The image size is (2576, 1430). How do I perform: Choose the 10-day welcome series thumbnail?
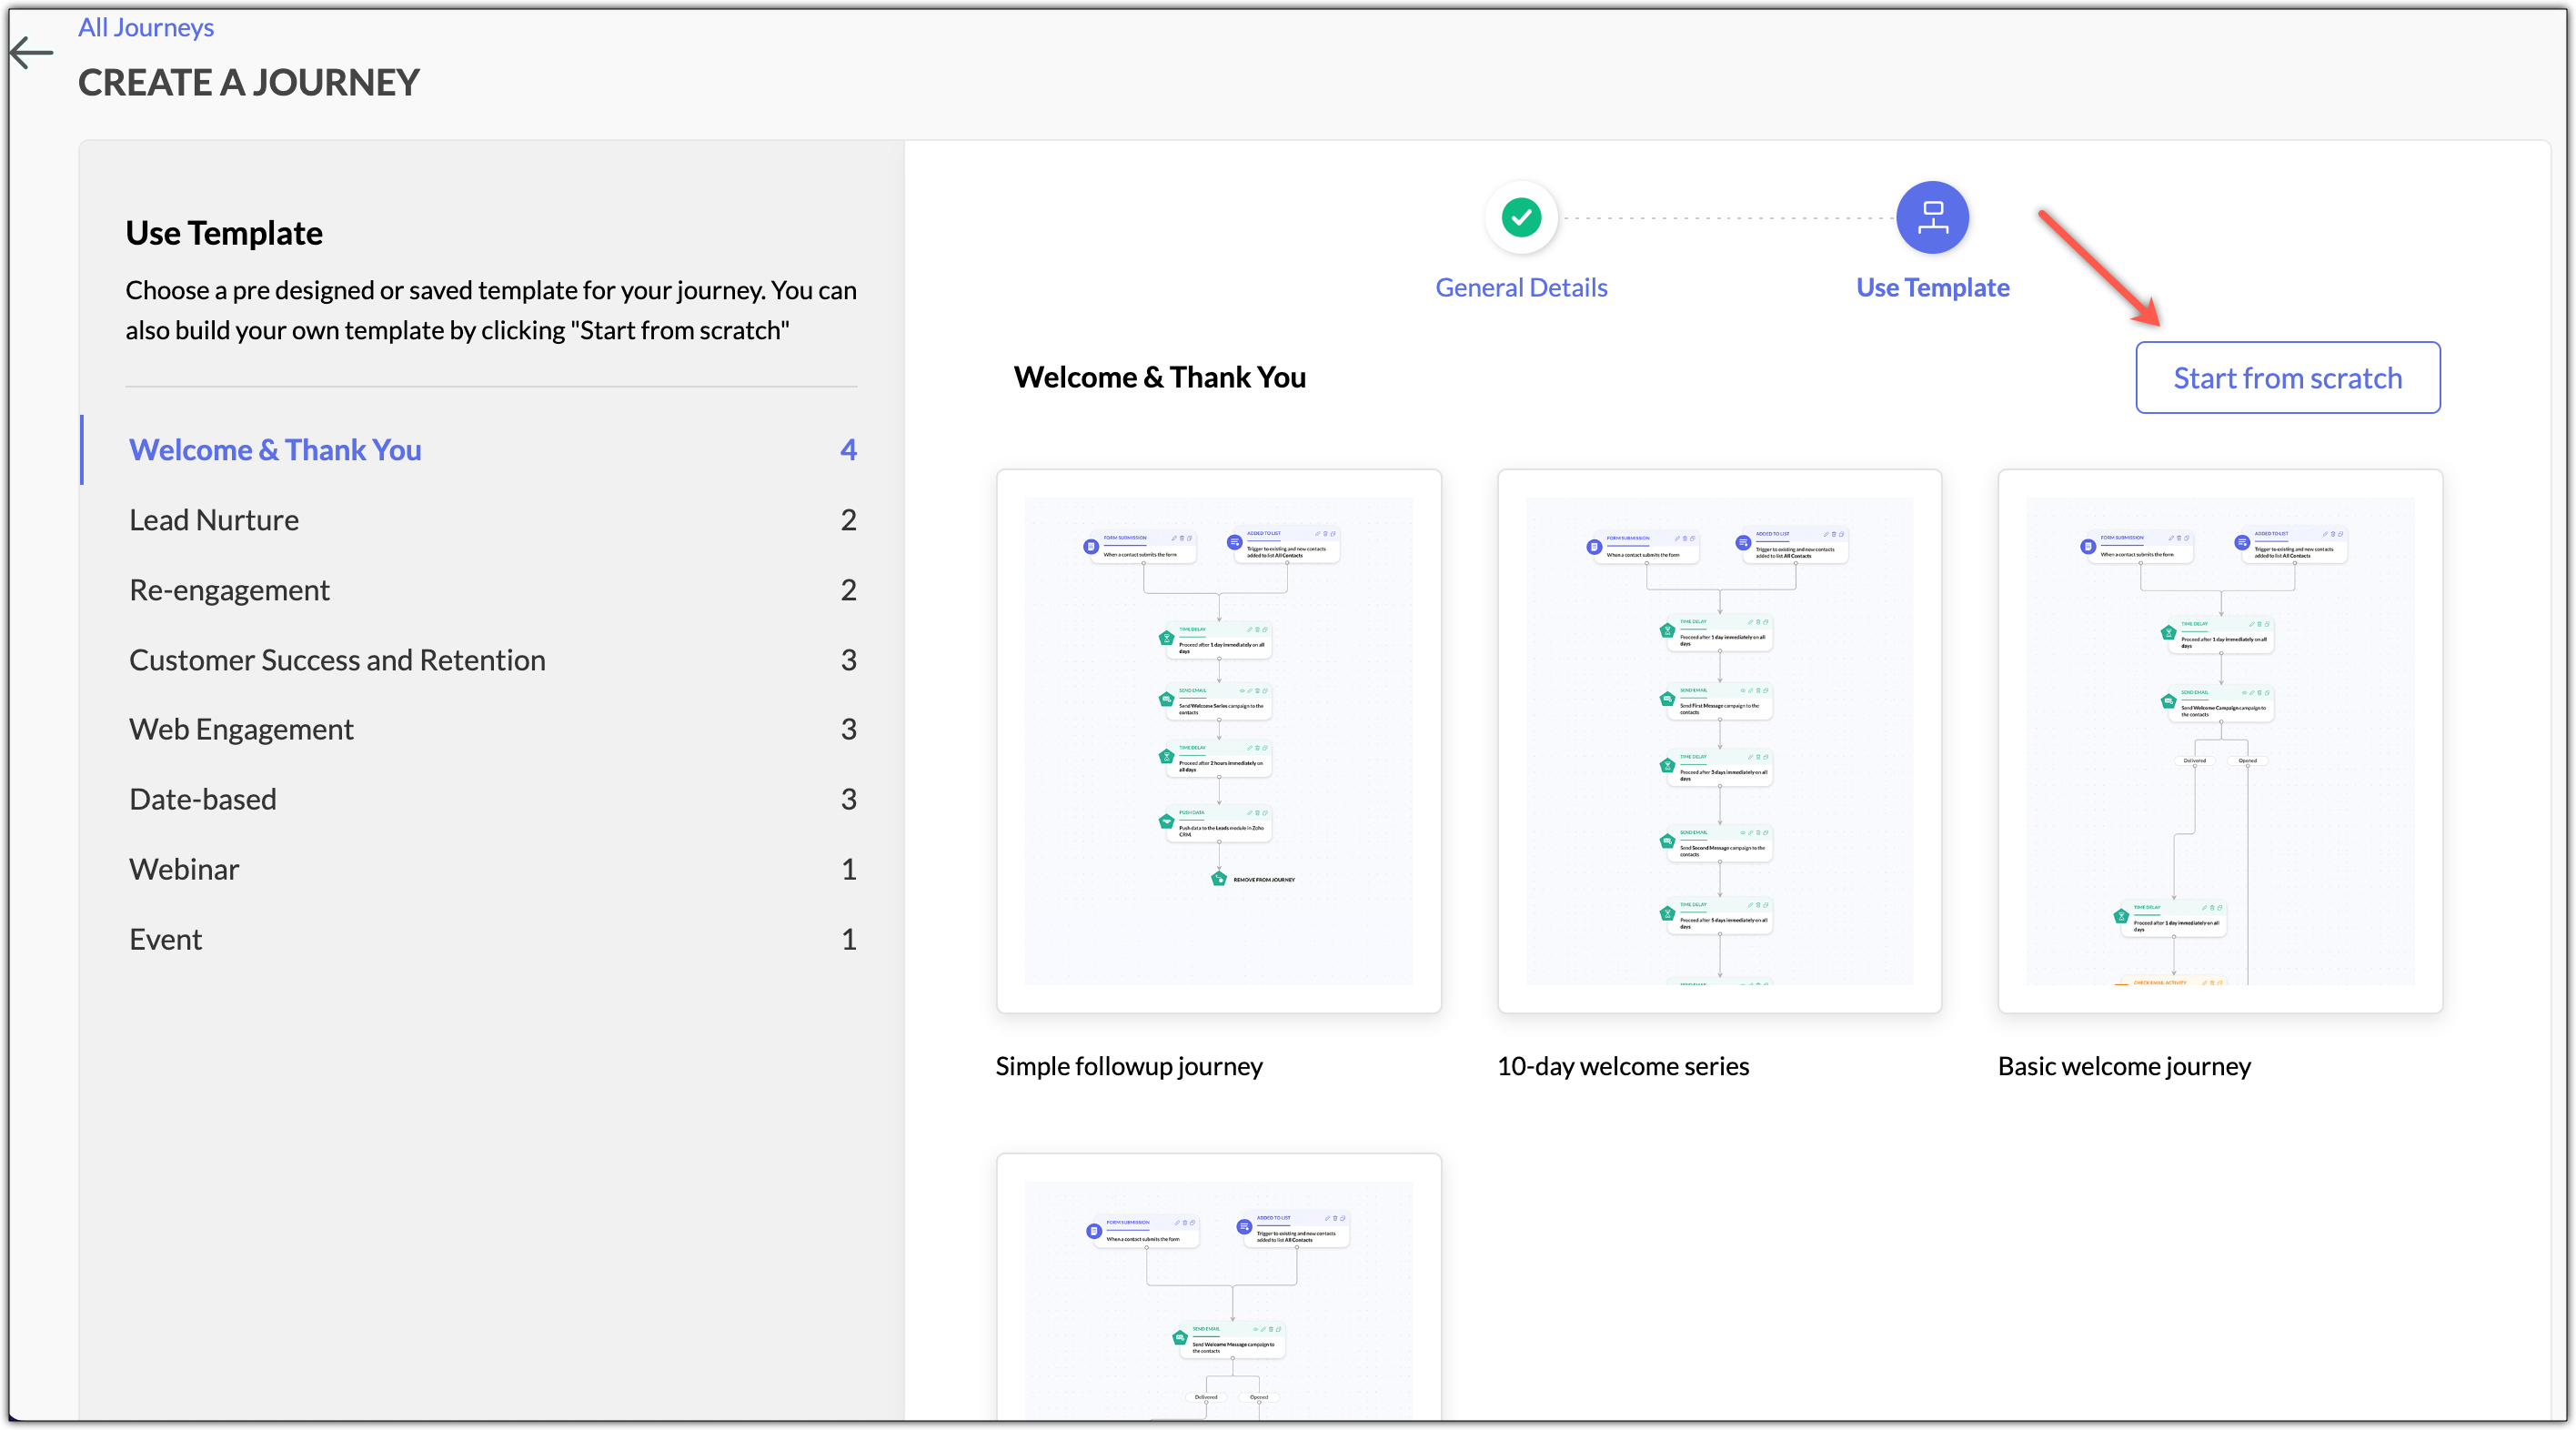click(x=1719, y=741)
